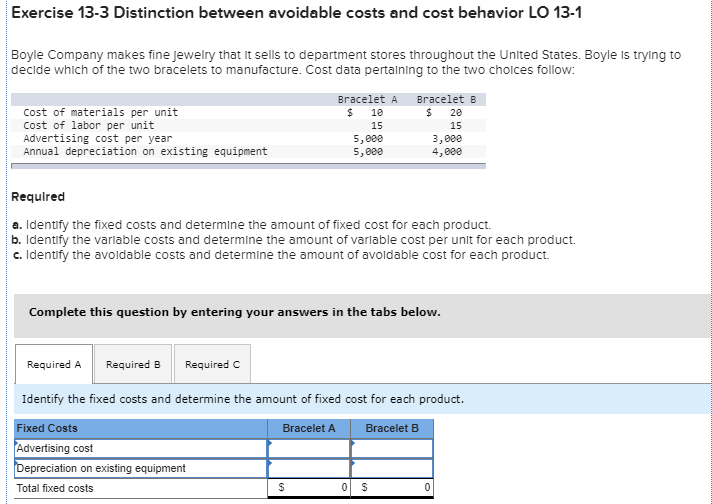Image resolution: width=712 pixels, height=504 pixels.
Task: Click requirement b about variable costs
Action: click(294, 240)
